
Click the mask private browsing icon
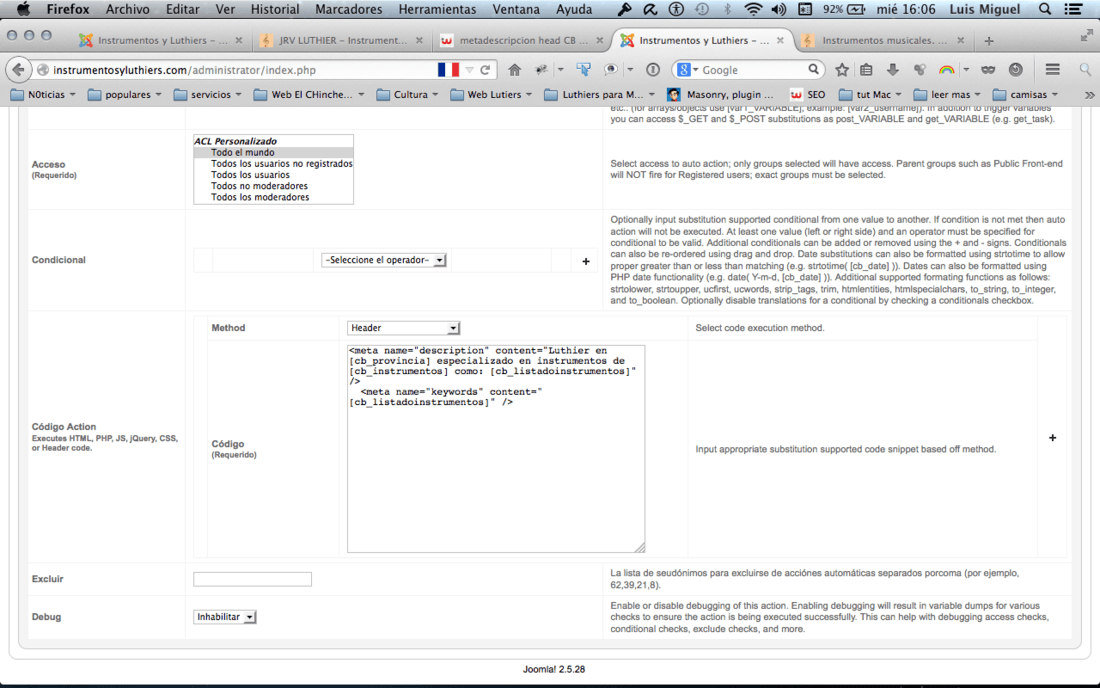[x=988, y=69]
